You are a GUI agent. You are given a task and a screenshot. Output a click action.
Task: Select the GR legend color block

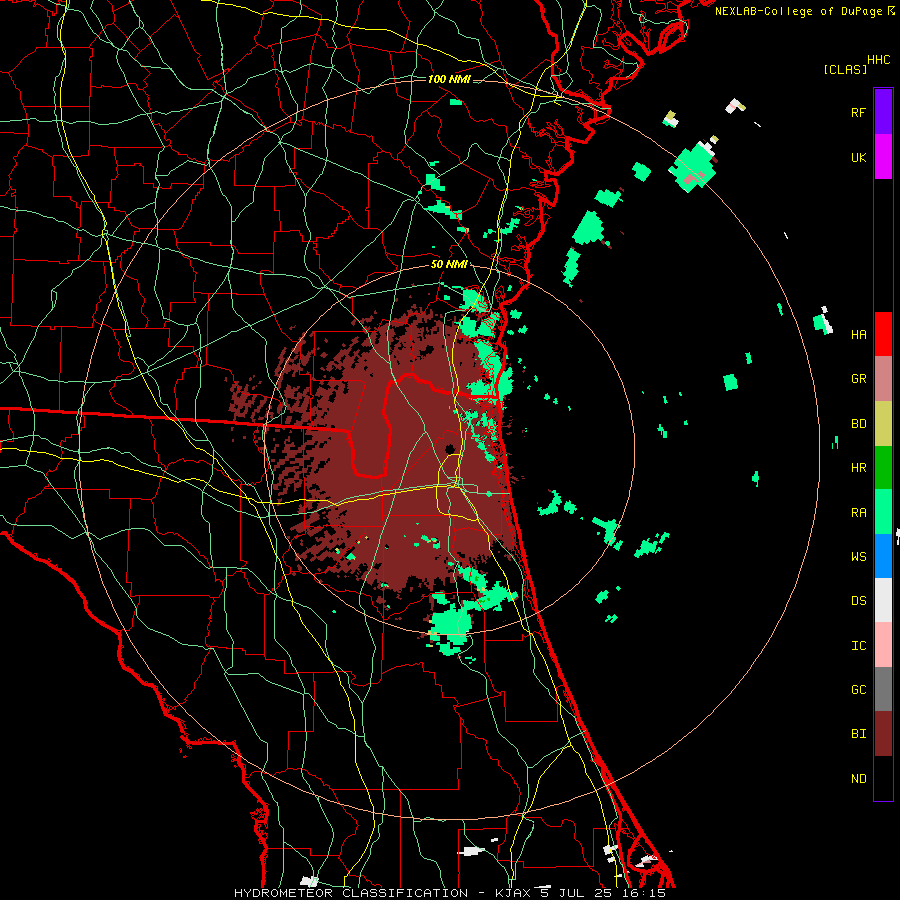[883, 379]
